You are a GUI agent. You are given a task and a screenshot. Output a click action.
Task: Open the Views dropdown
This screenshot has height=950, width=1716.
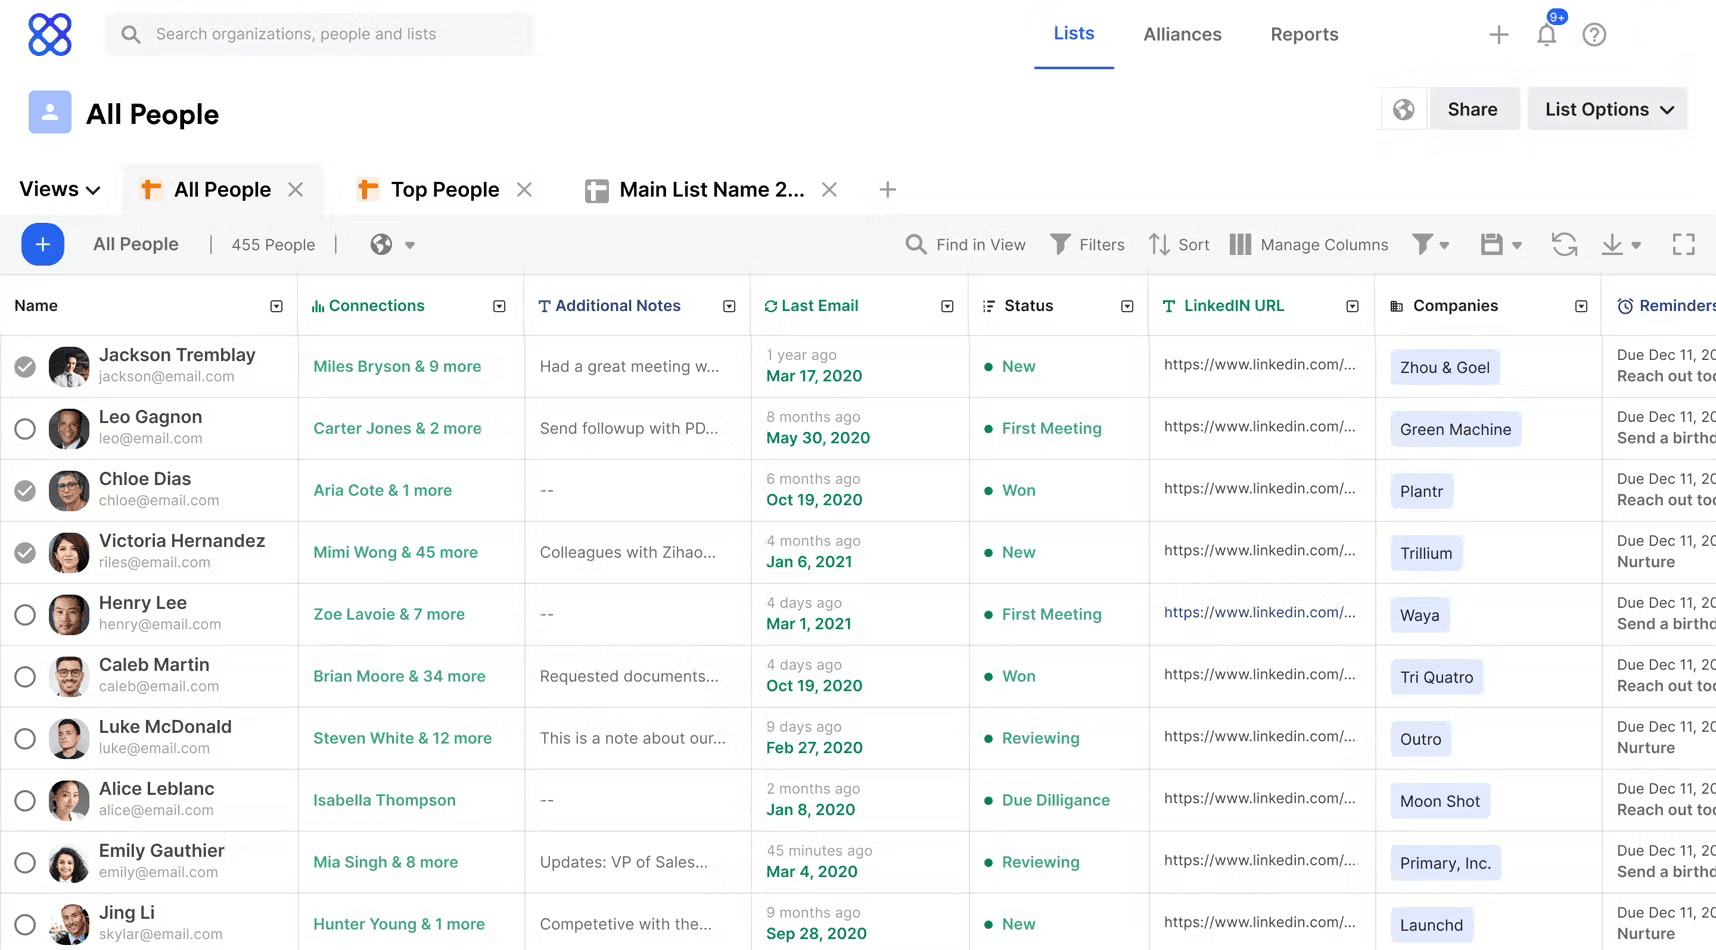tap(60, 190)
